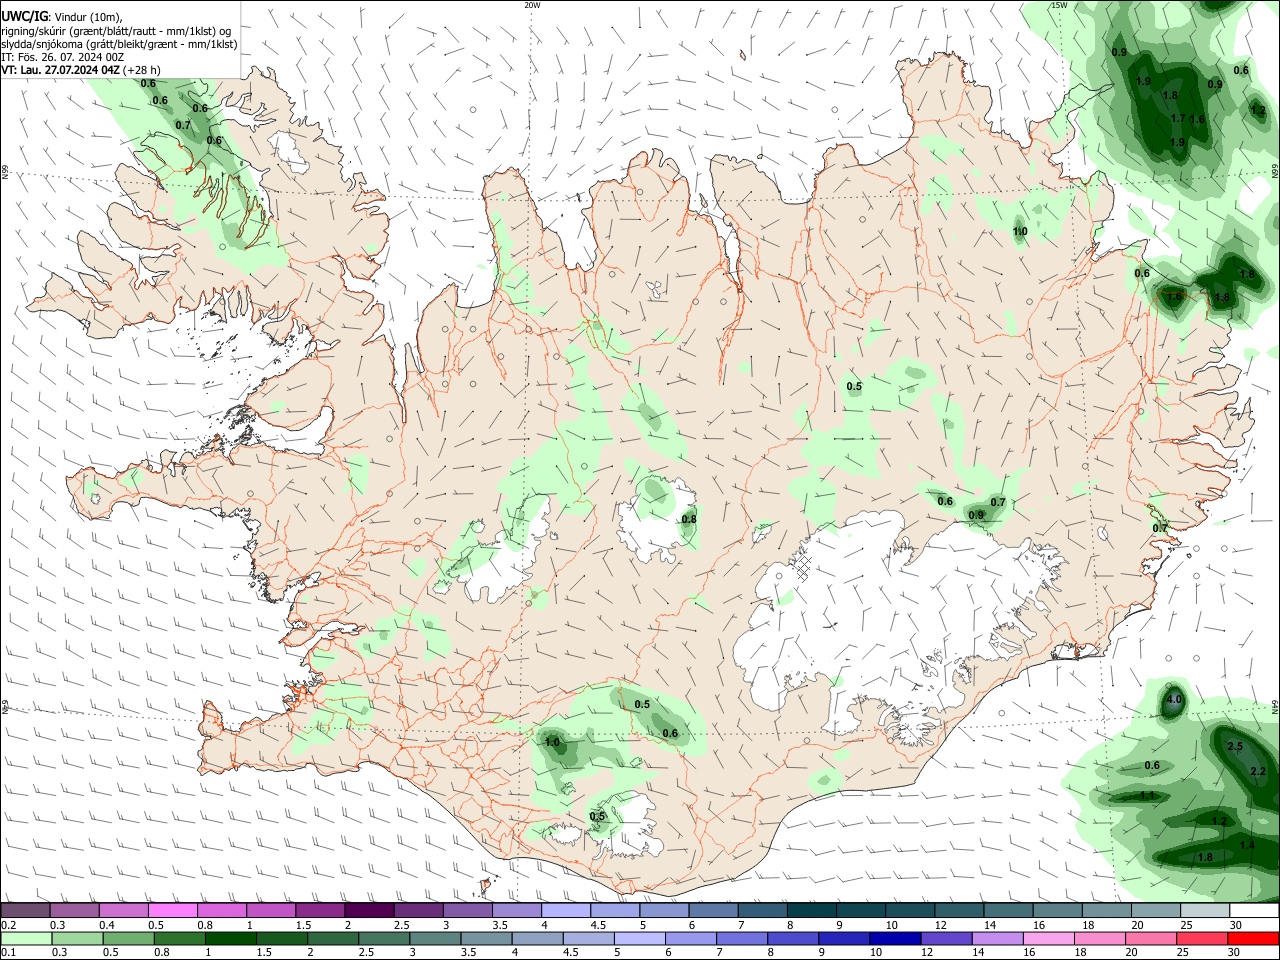This screenshot has width=1280, height=960.
Task: Click the white snow legend swatch labeled 30
Action: click(1254, 910)
